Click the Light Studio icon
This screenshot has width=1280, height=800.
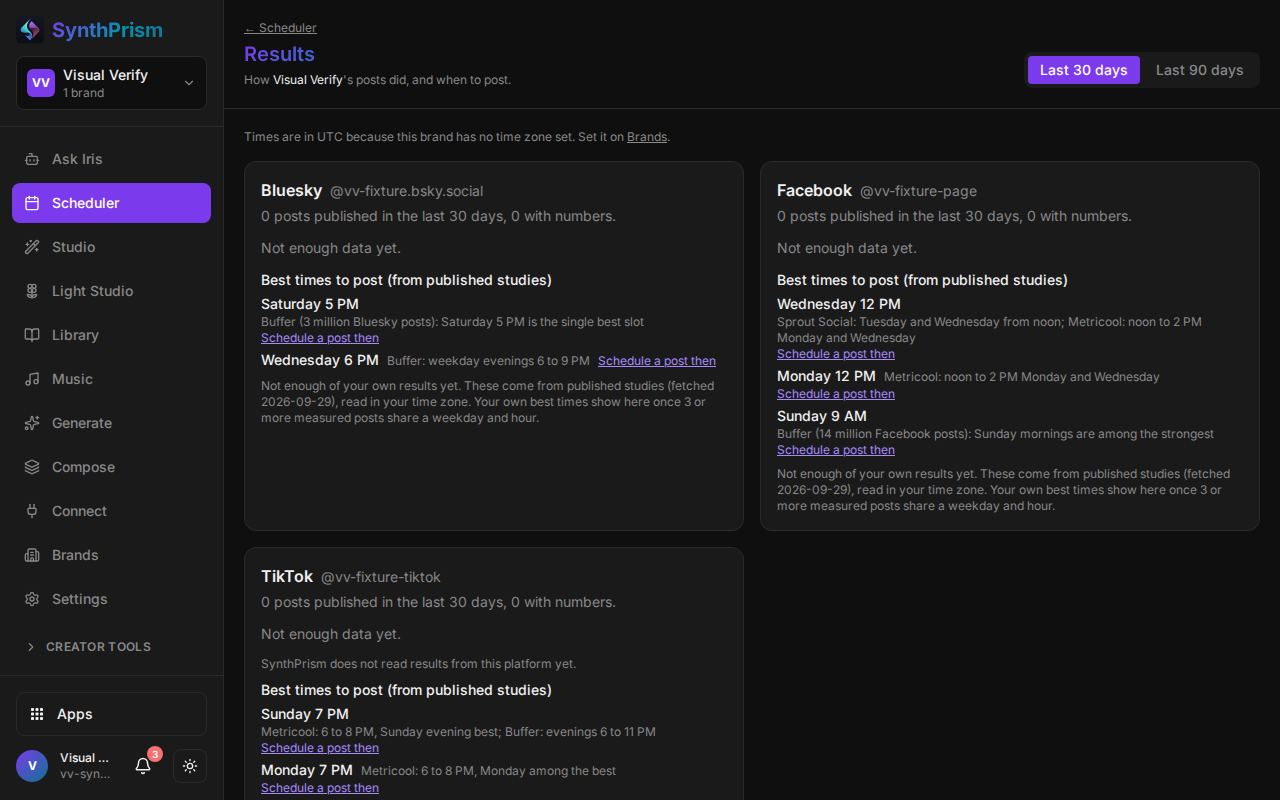click(32, 291)
